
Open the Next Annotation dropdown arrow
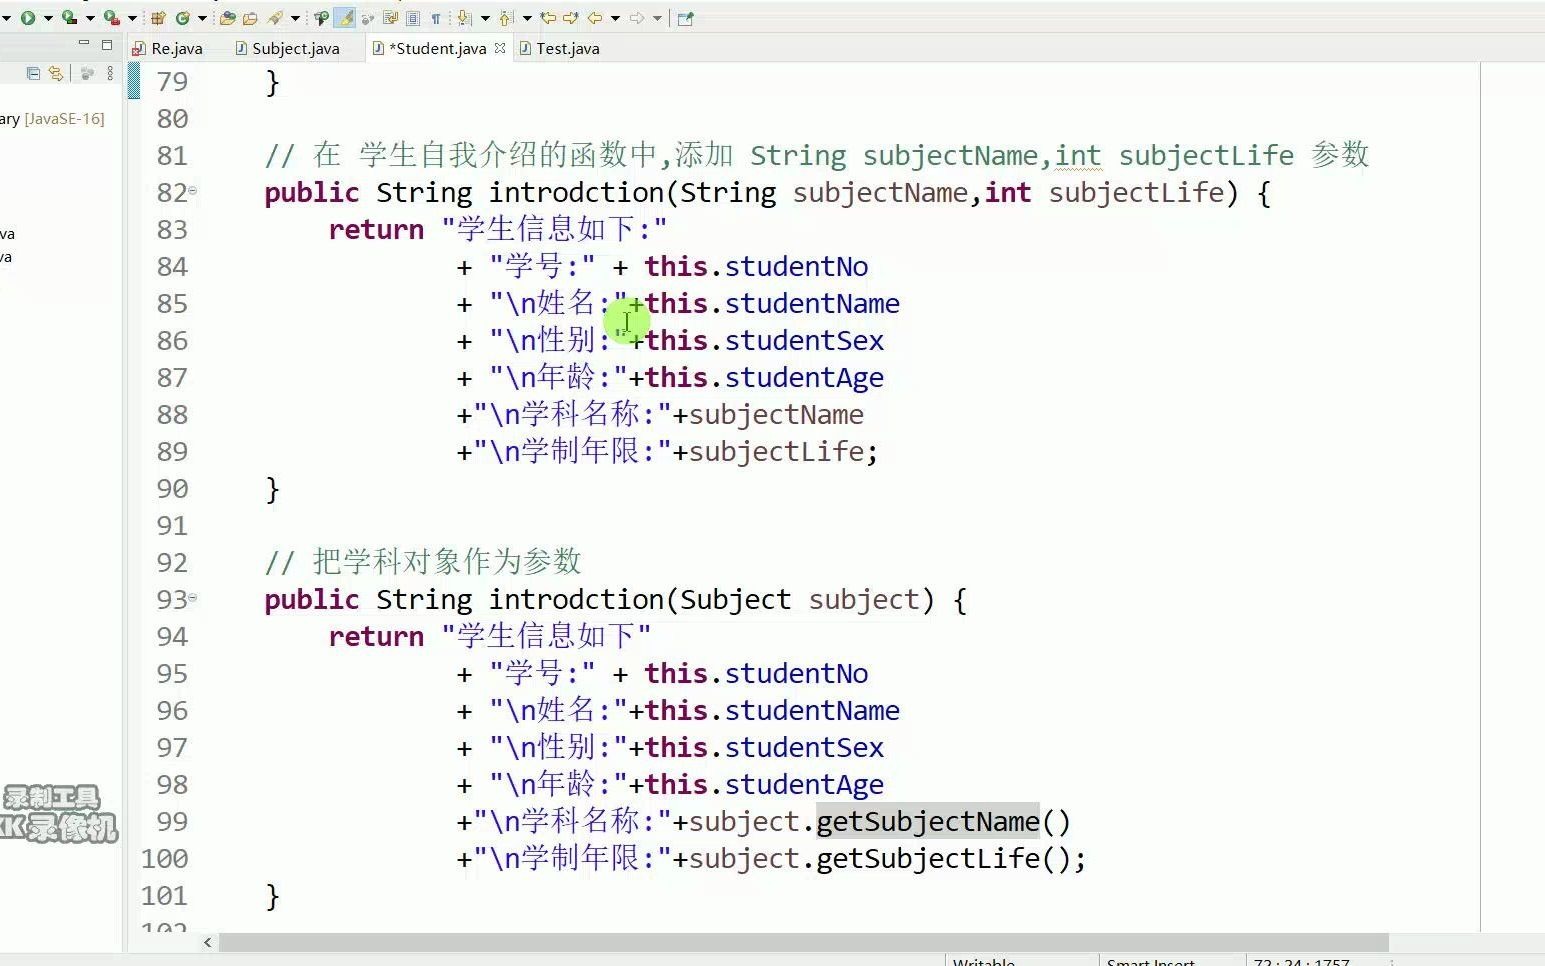point(485,18)
